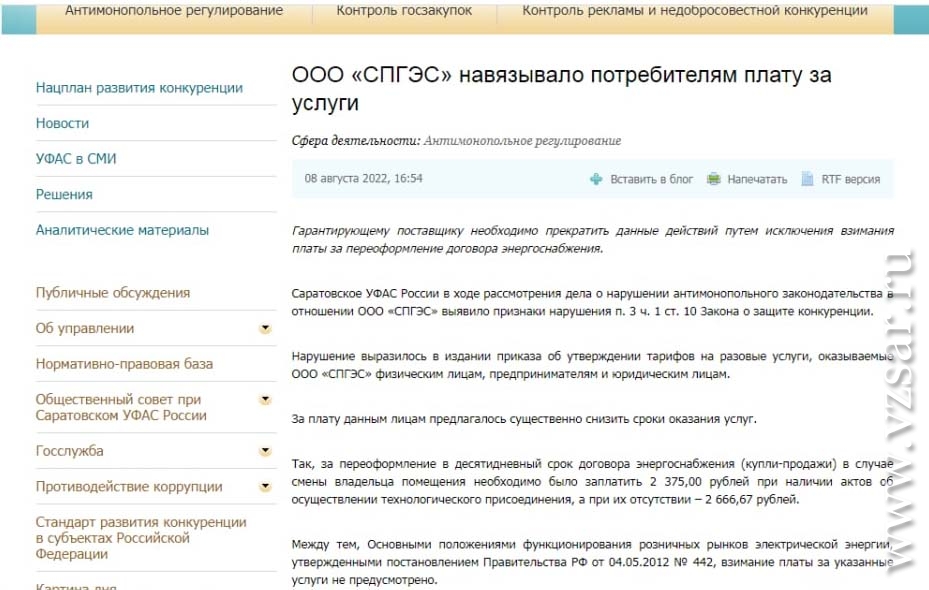Expand the 'Общественный совет' submenu arrow
This screenshot has width=929, height=590.
(265, 400)
